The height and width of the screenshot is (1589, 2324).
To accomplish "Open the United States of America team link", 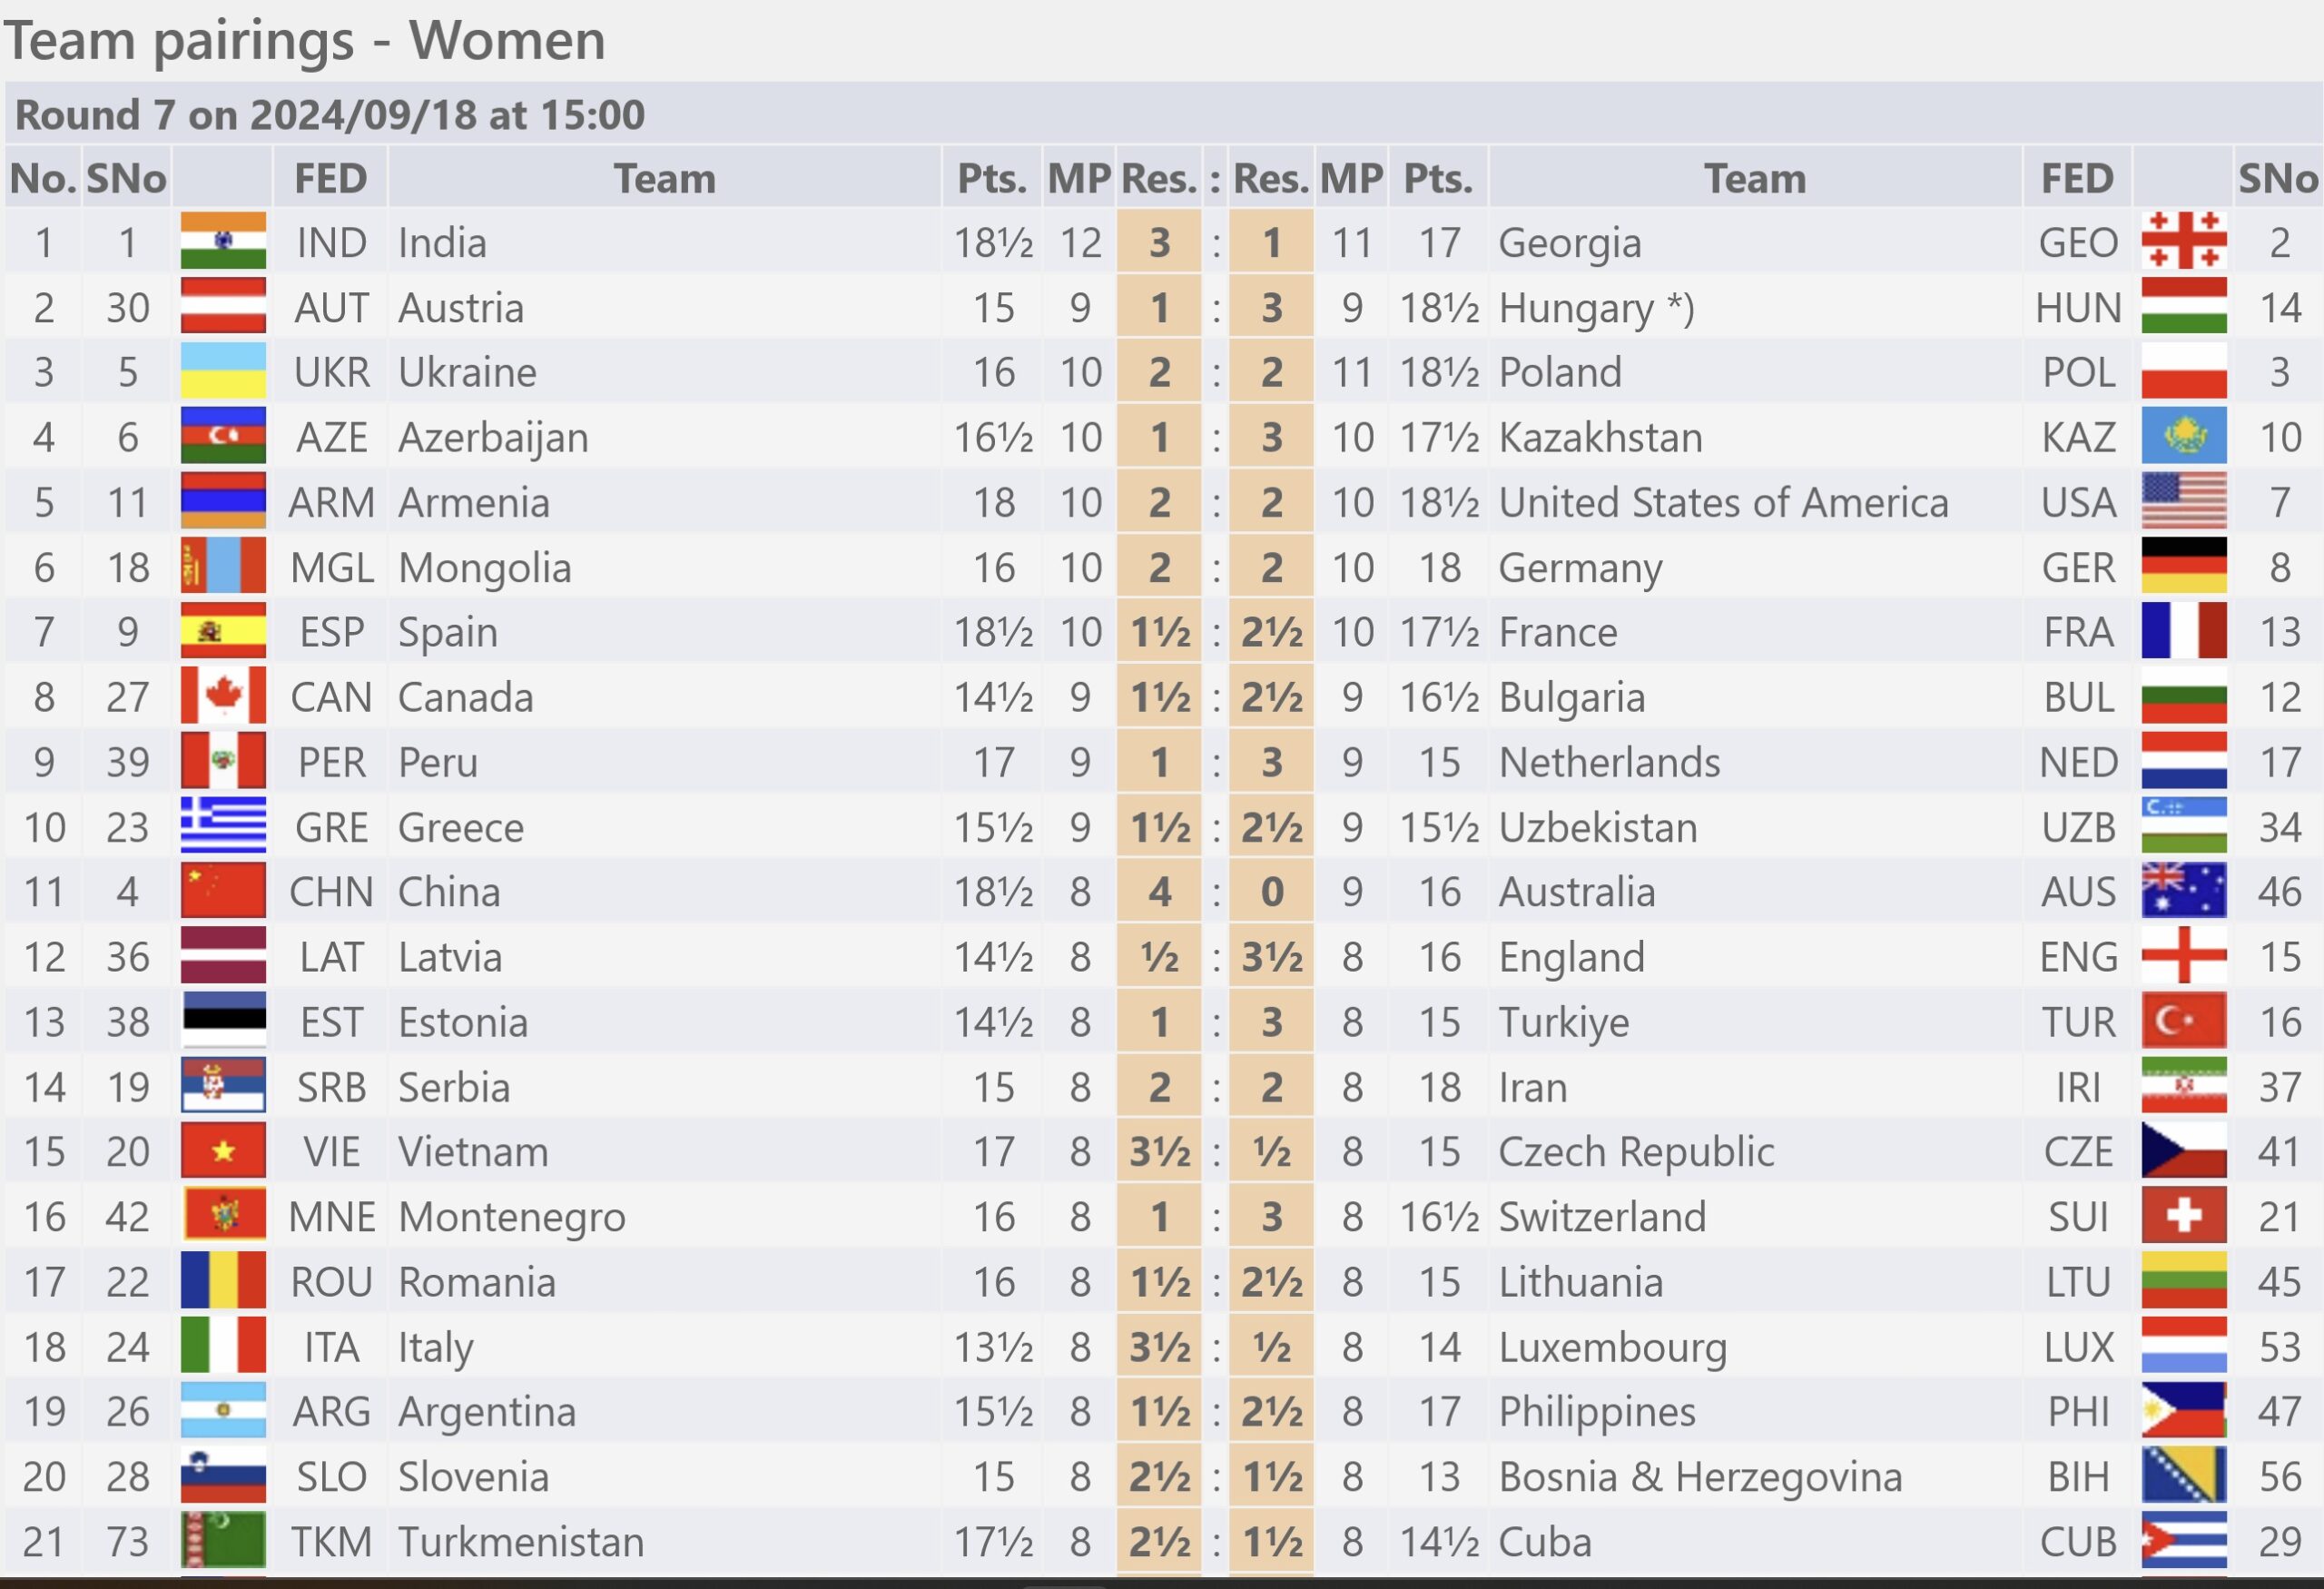I will tap(1723, 502).
